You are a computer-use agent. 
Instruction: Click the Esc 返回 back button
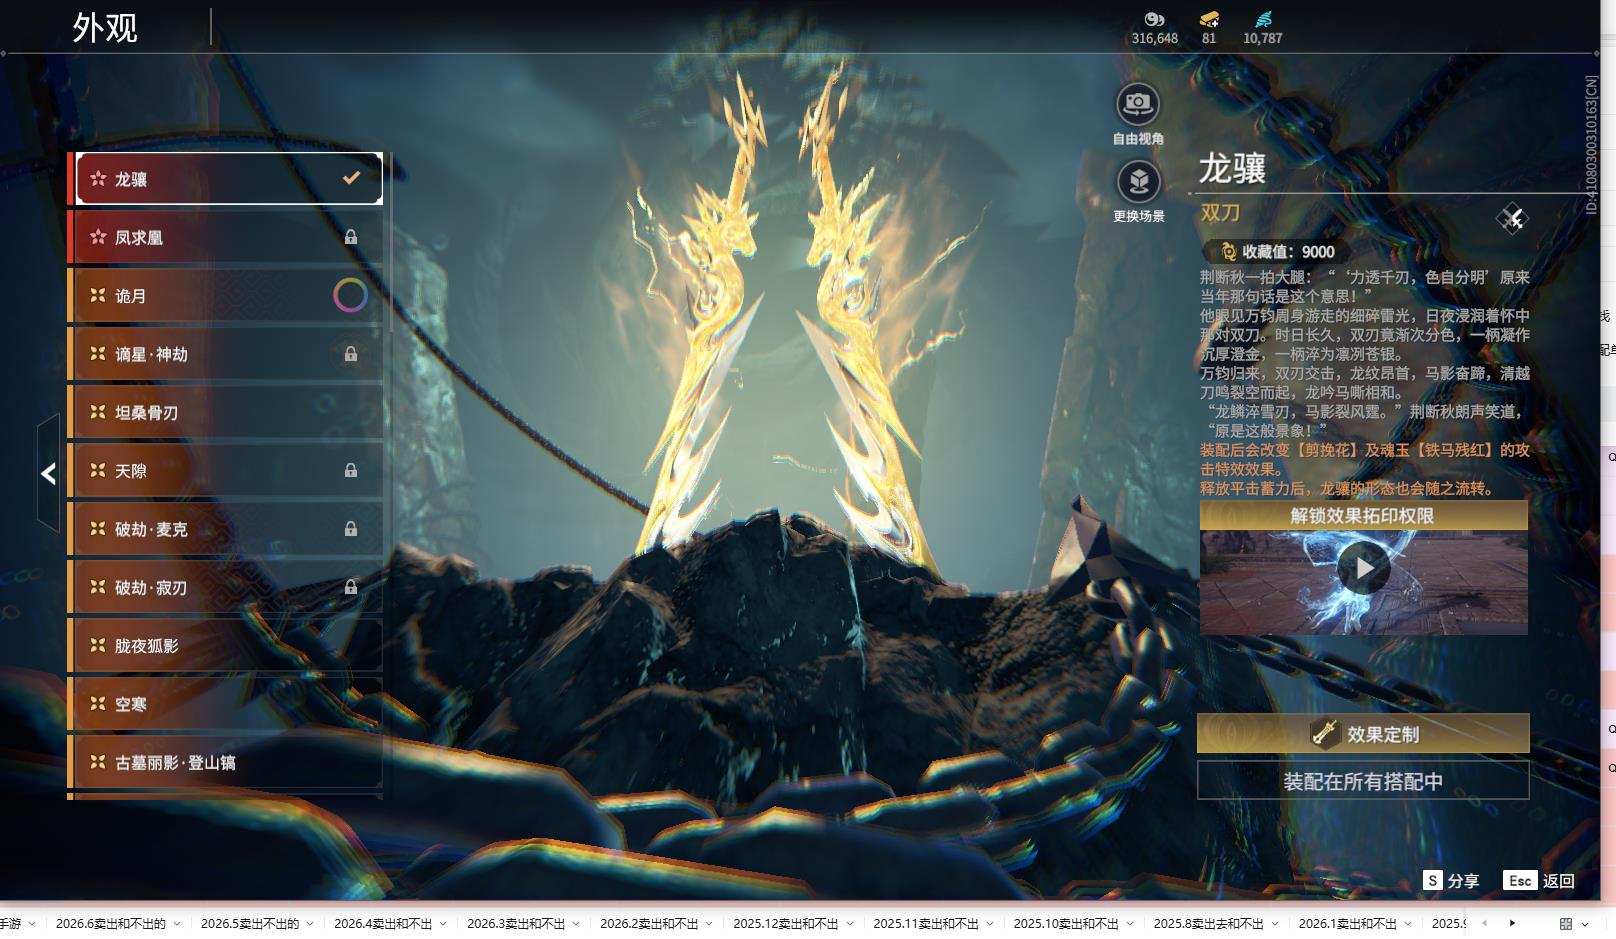1539,880
